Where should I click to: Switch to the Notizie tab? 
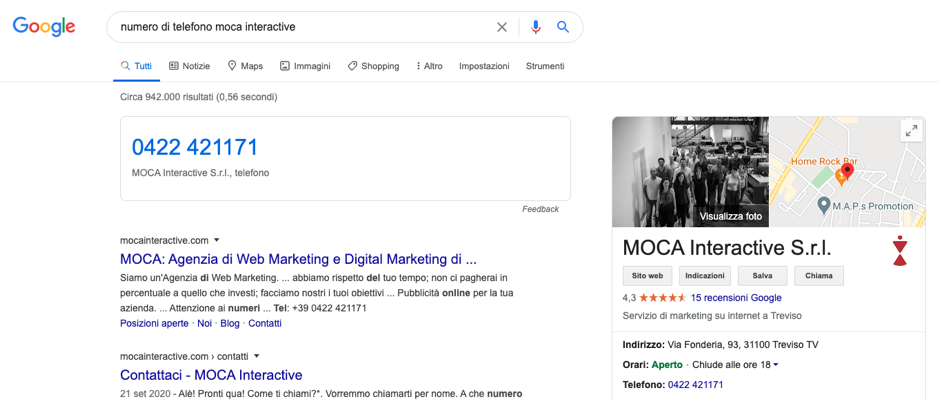tap(189, 66)
